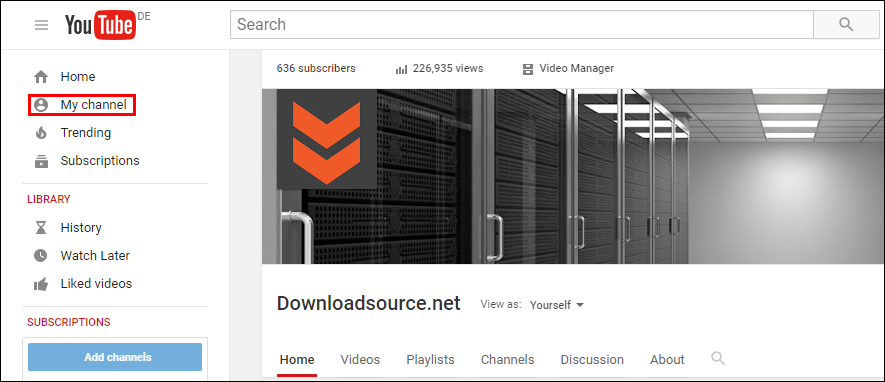Open the hamburger guide menu icon
The image size is (885, 382).
click(x=41, y=25)
